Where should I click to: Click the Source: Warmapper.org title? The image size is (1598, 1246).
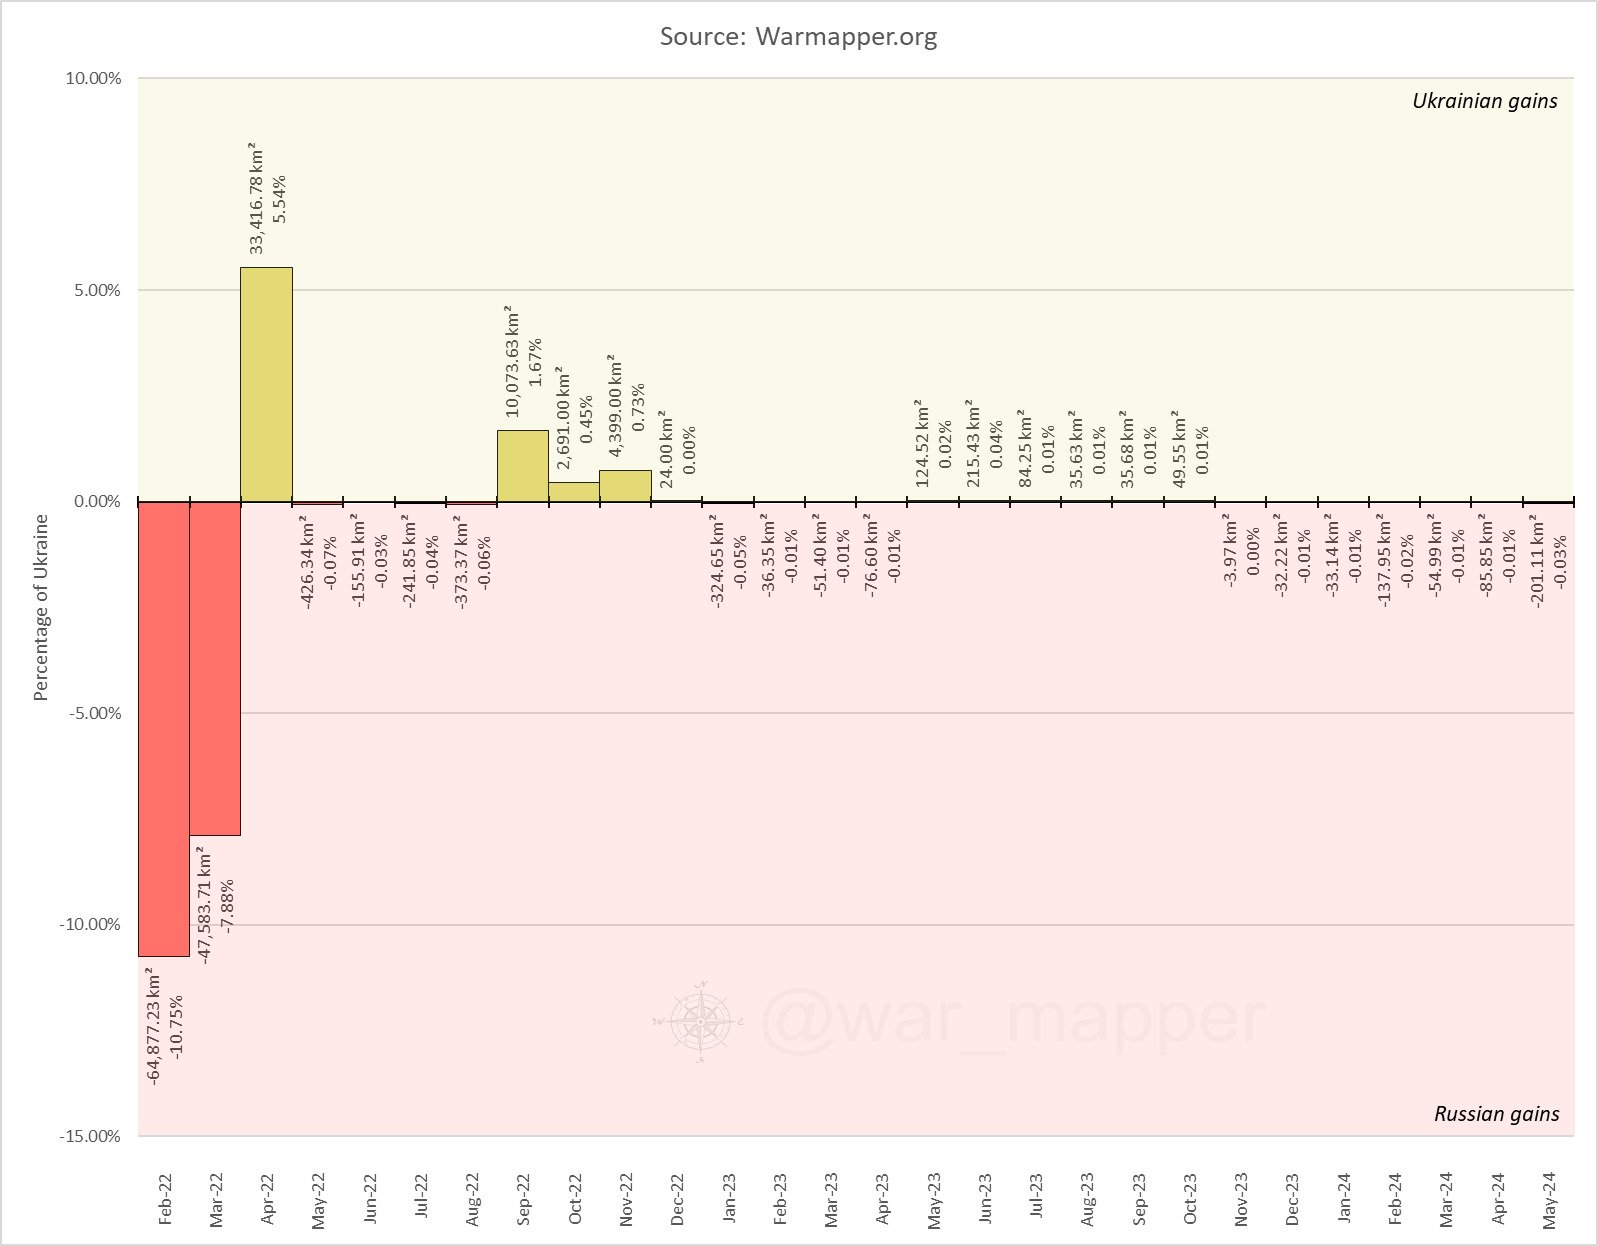[x=798, y=38]
